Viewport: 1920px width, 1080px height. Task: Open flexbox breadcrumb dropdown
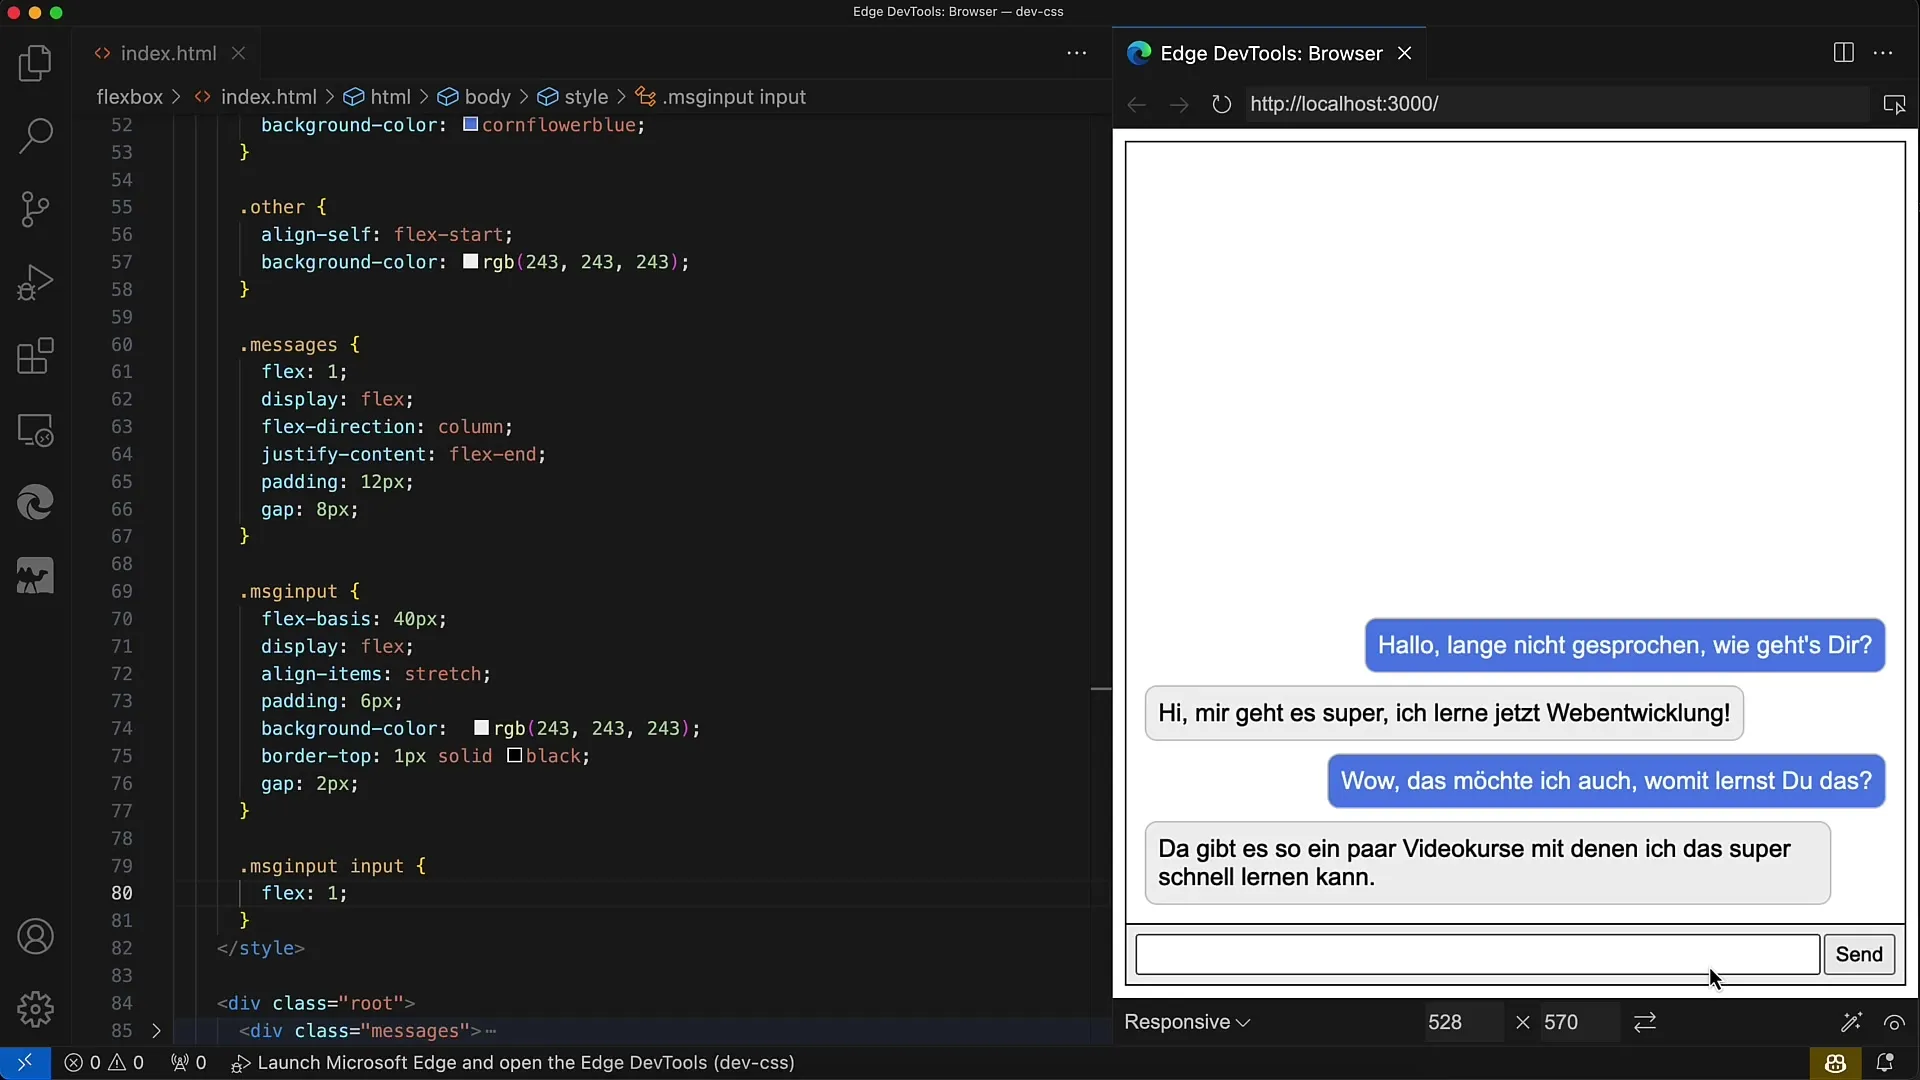tap(129, 97)
